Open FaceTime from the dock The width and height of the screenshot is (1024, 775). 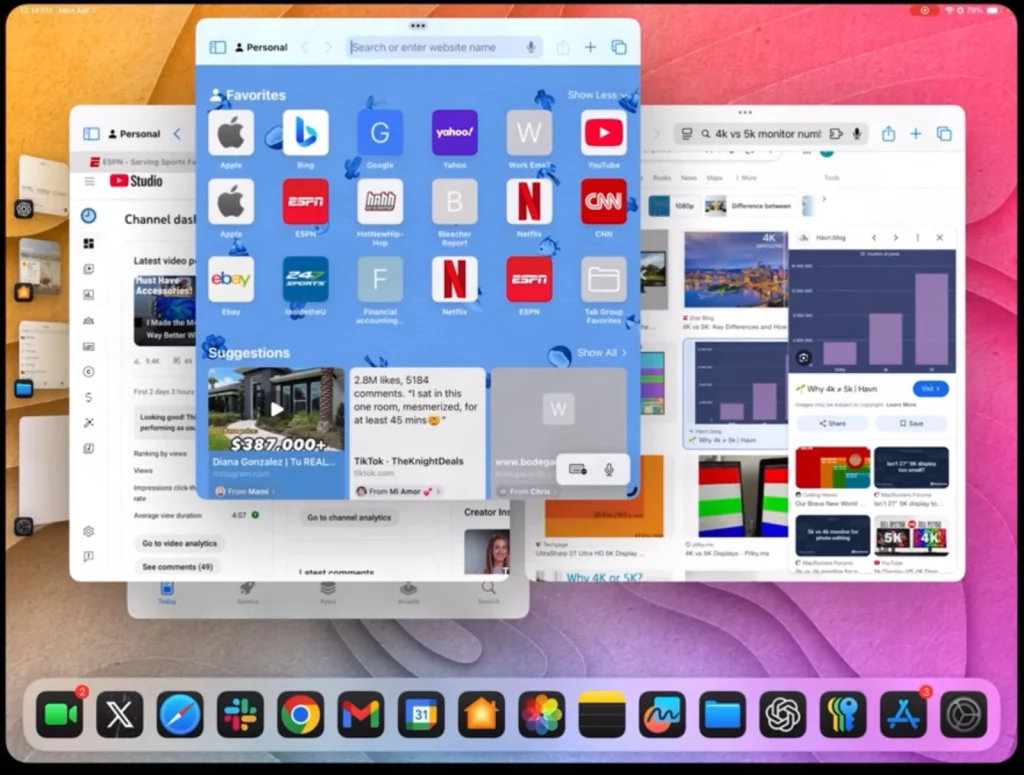59,715
